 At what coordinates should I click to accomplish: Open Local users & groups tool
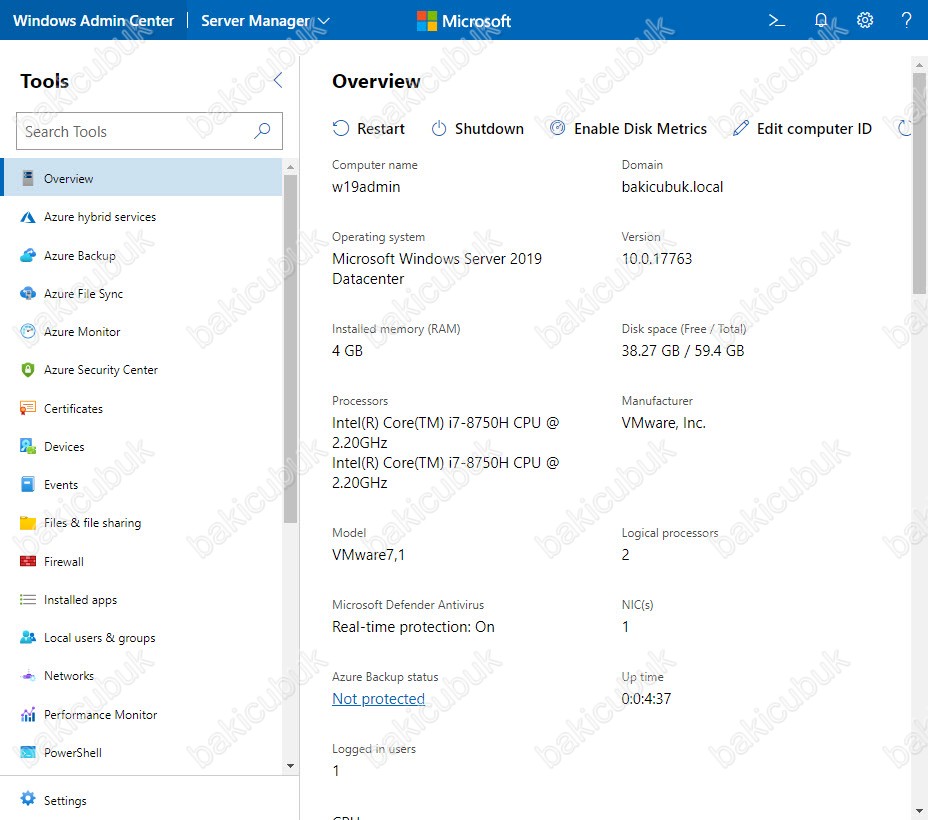click(143, 637)
